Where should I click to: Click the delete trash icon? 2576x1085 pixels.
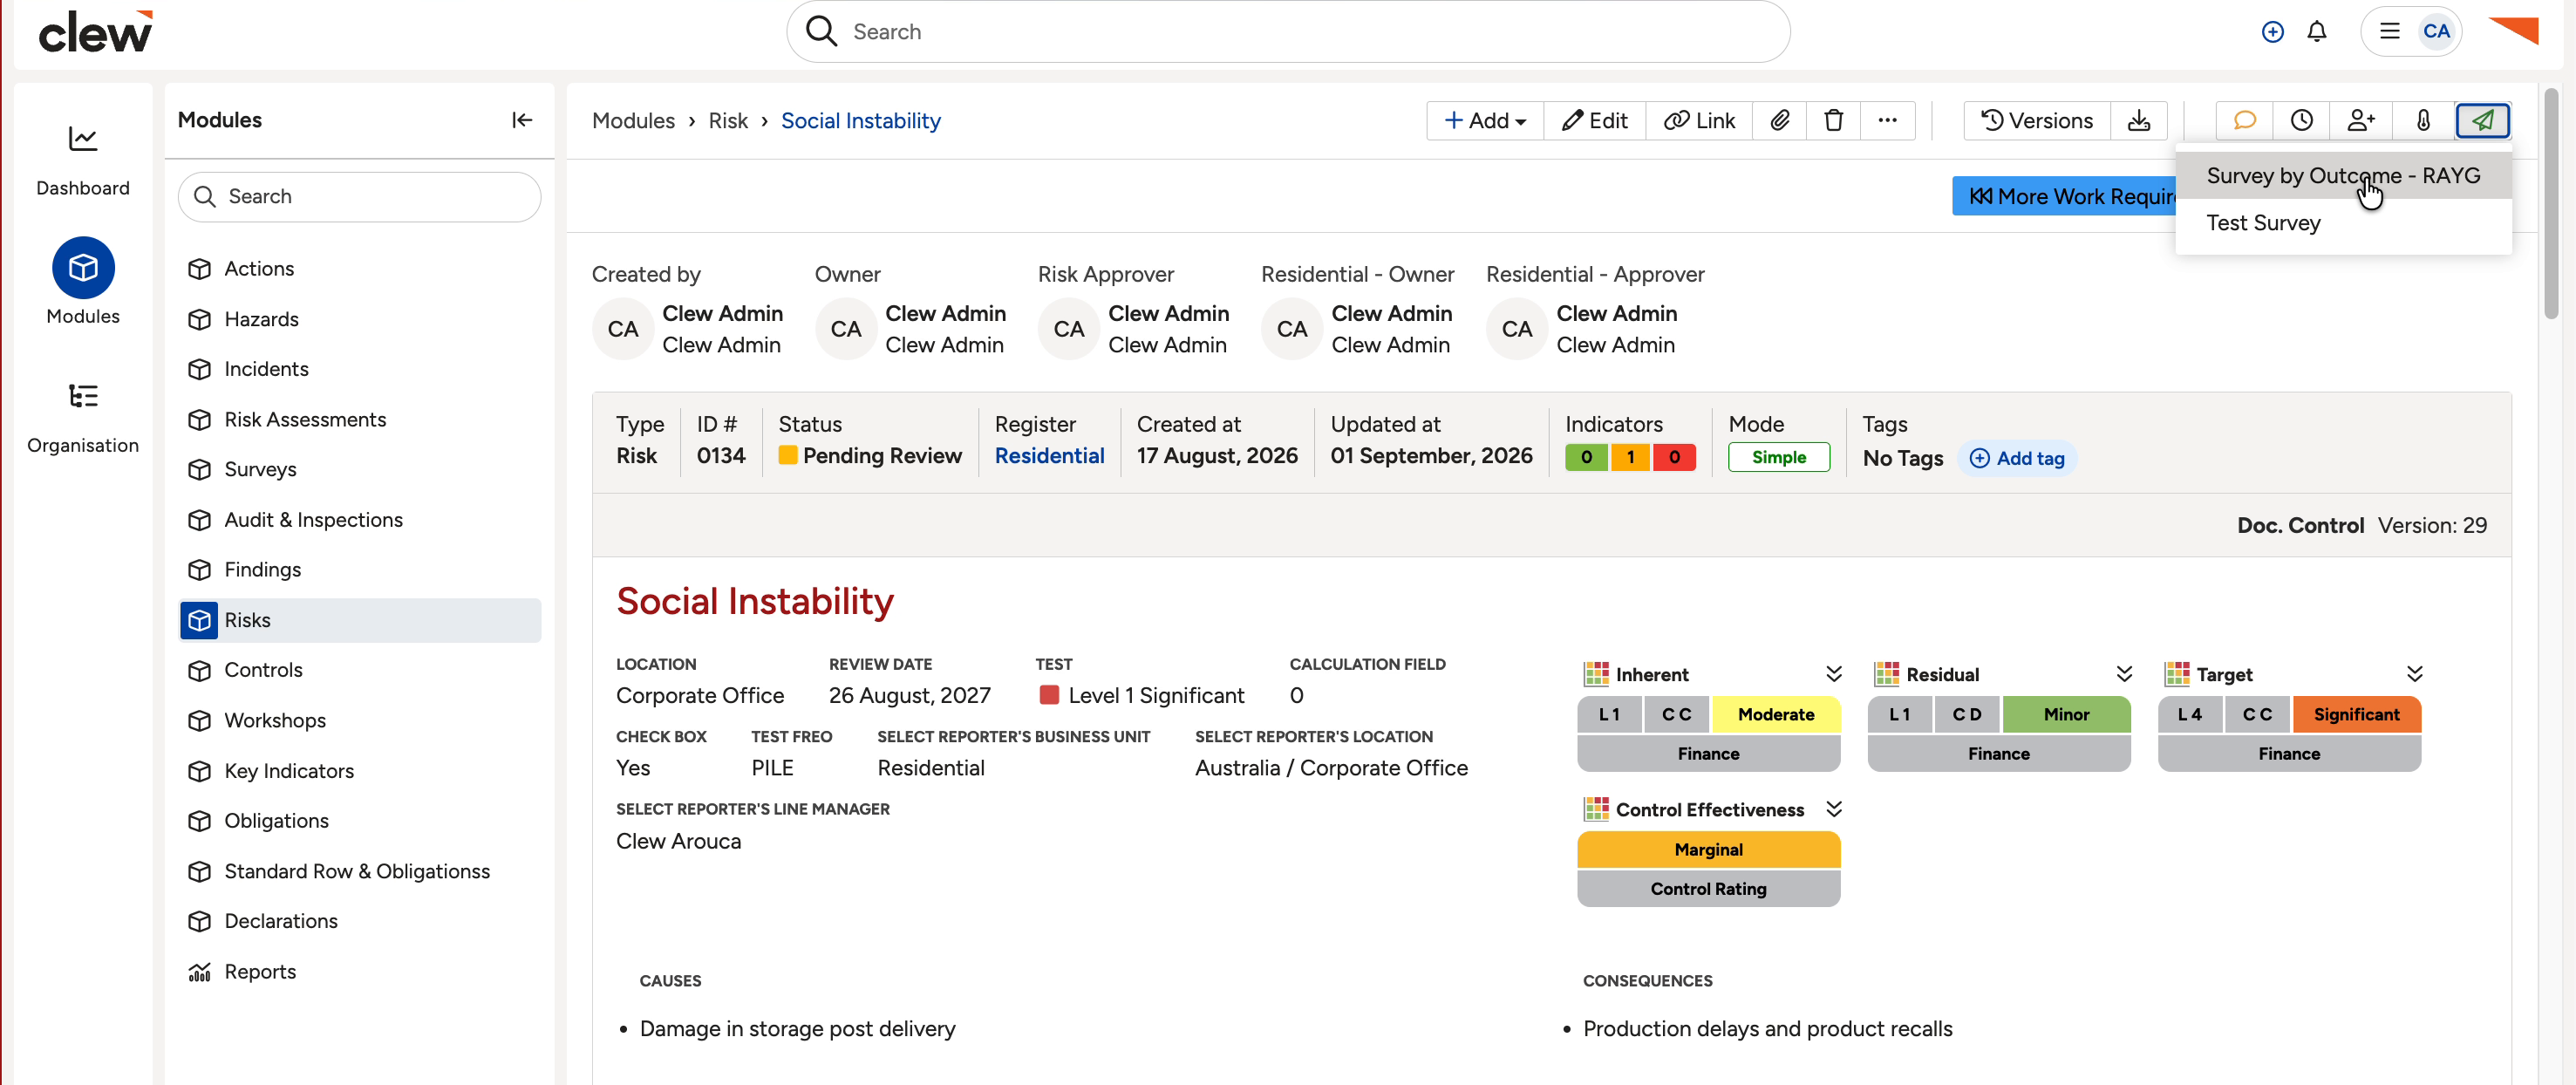1833,120
